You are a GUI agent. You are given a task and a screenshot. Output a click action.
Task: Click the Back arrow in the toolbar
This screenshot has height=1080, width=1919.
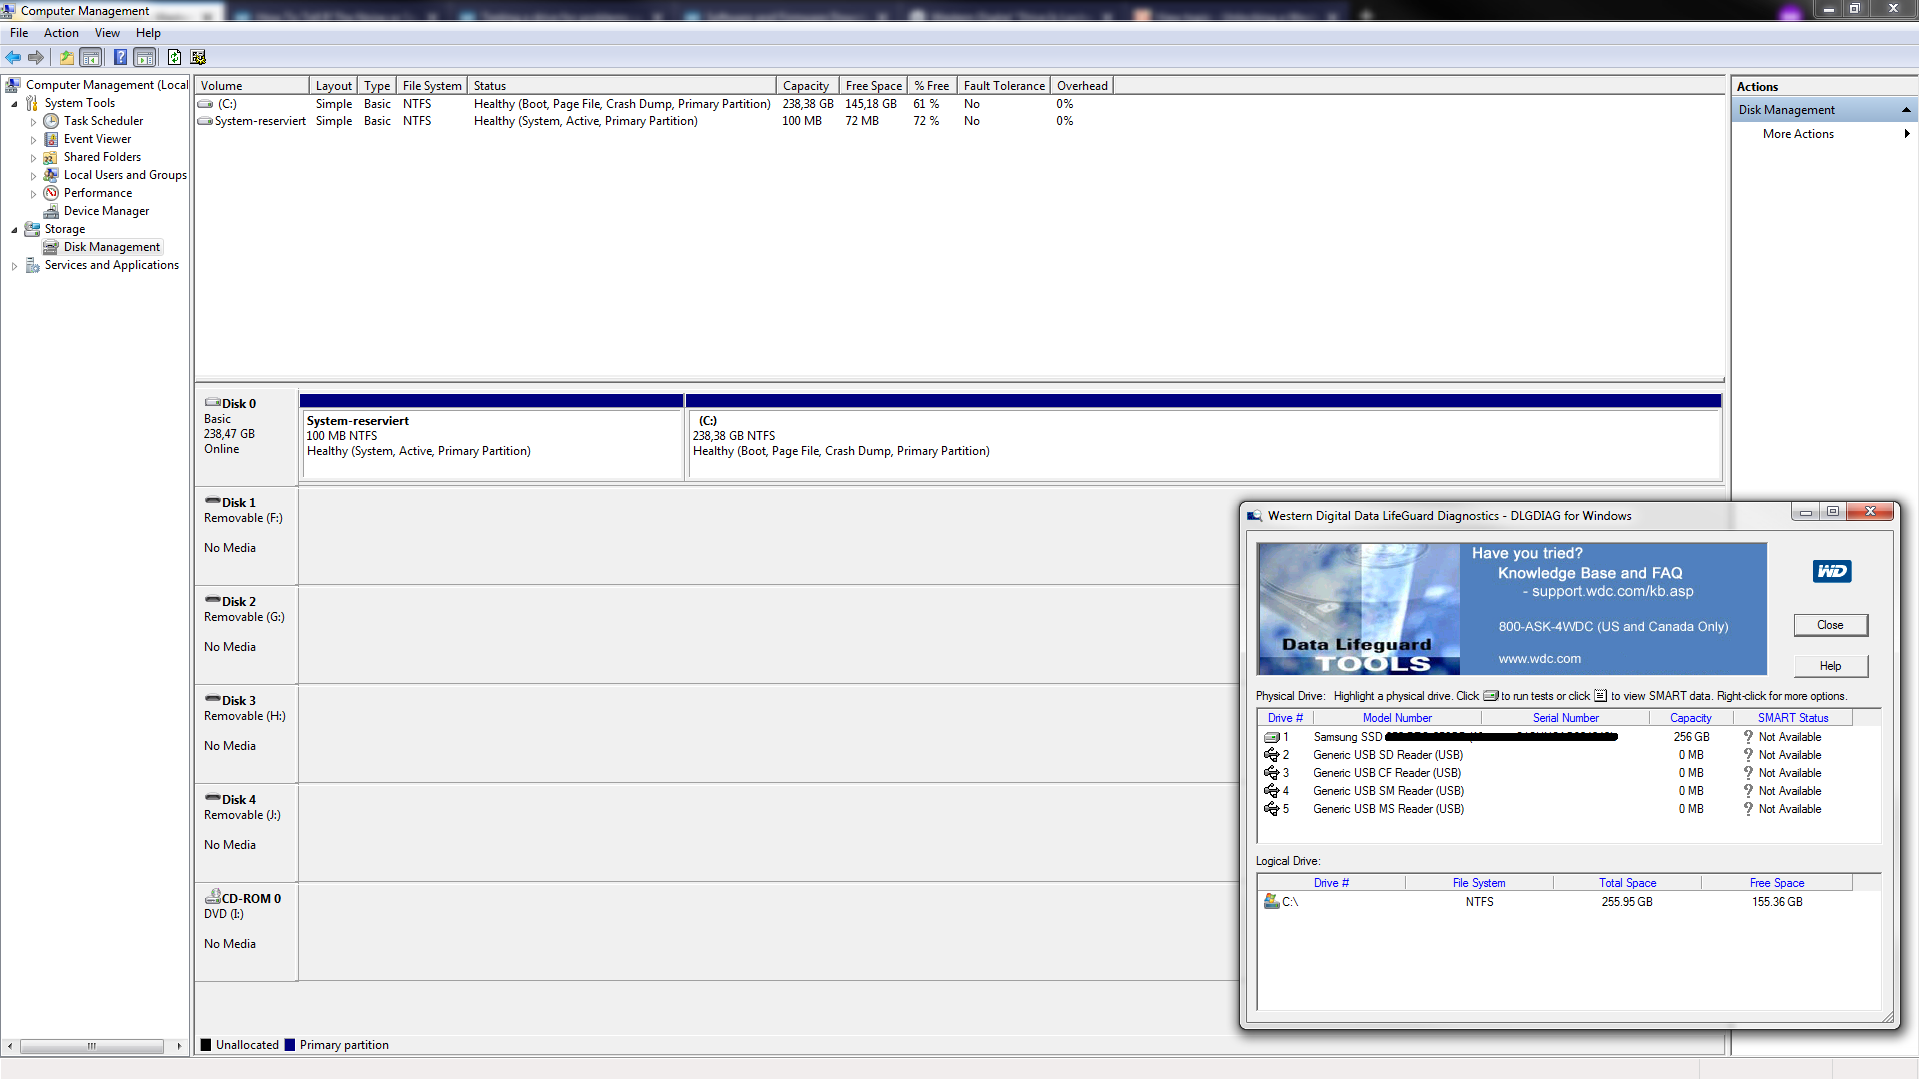[x=13, y=57]
